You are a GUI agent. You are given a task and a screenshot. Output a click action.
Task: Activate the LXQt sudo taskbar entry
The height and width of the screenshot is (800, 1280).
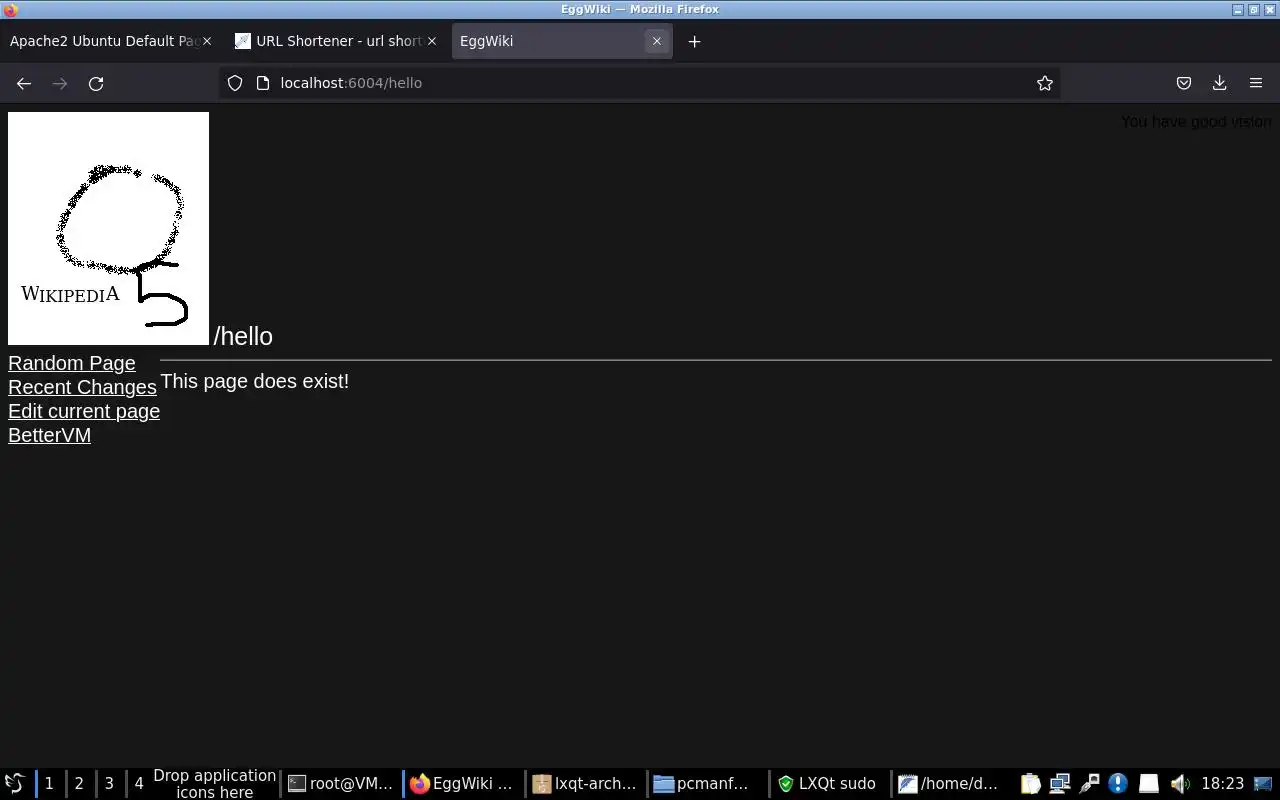pyautogui.click(x=829, y=784)
